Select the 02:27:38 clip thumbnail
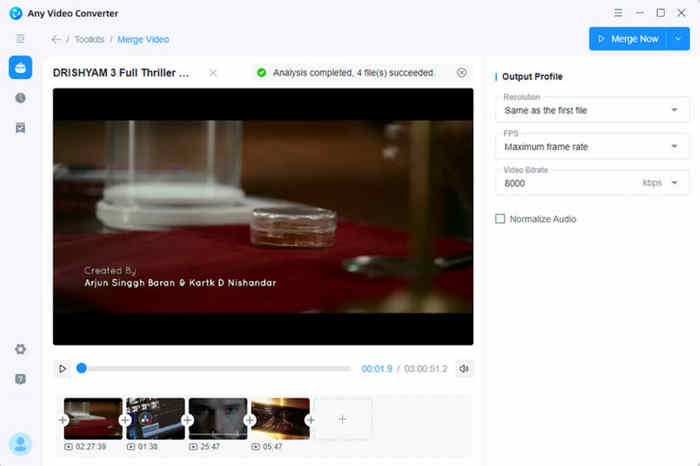 (x=93, y=419)
